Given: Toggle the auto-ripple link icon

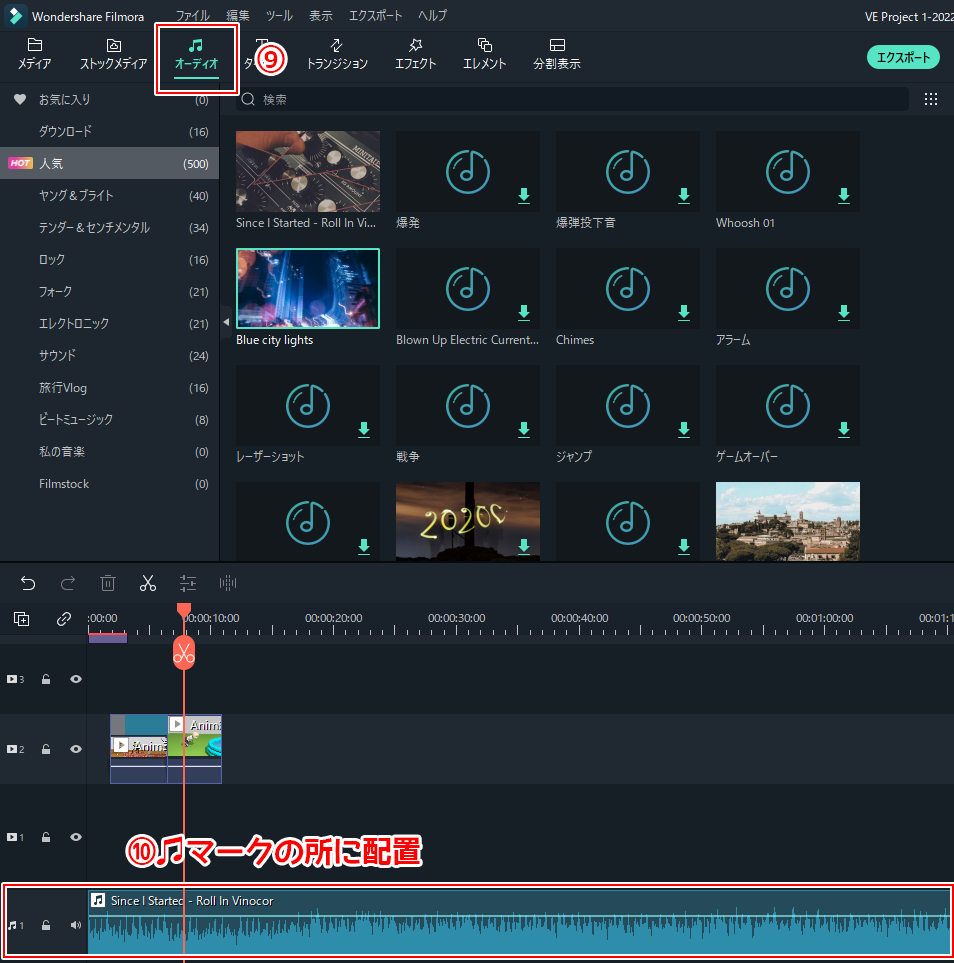Looking at the screenshot, I should point(64,619).
